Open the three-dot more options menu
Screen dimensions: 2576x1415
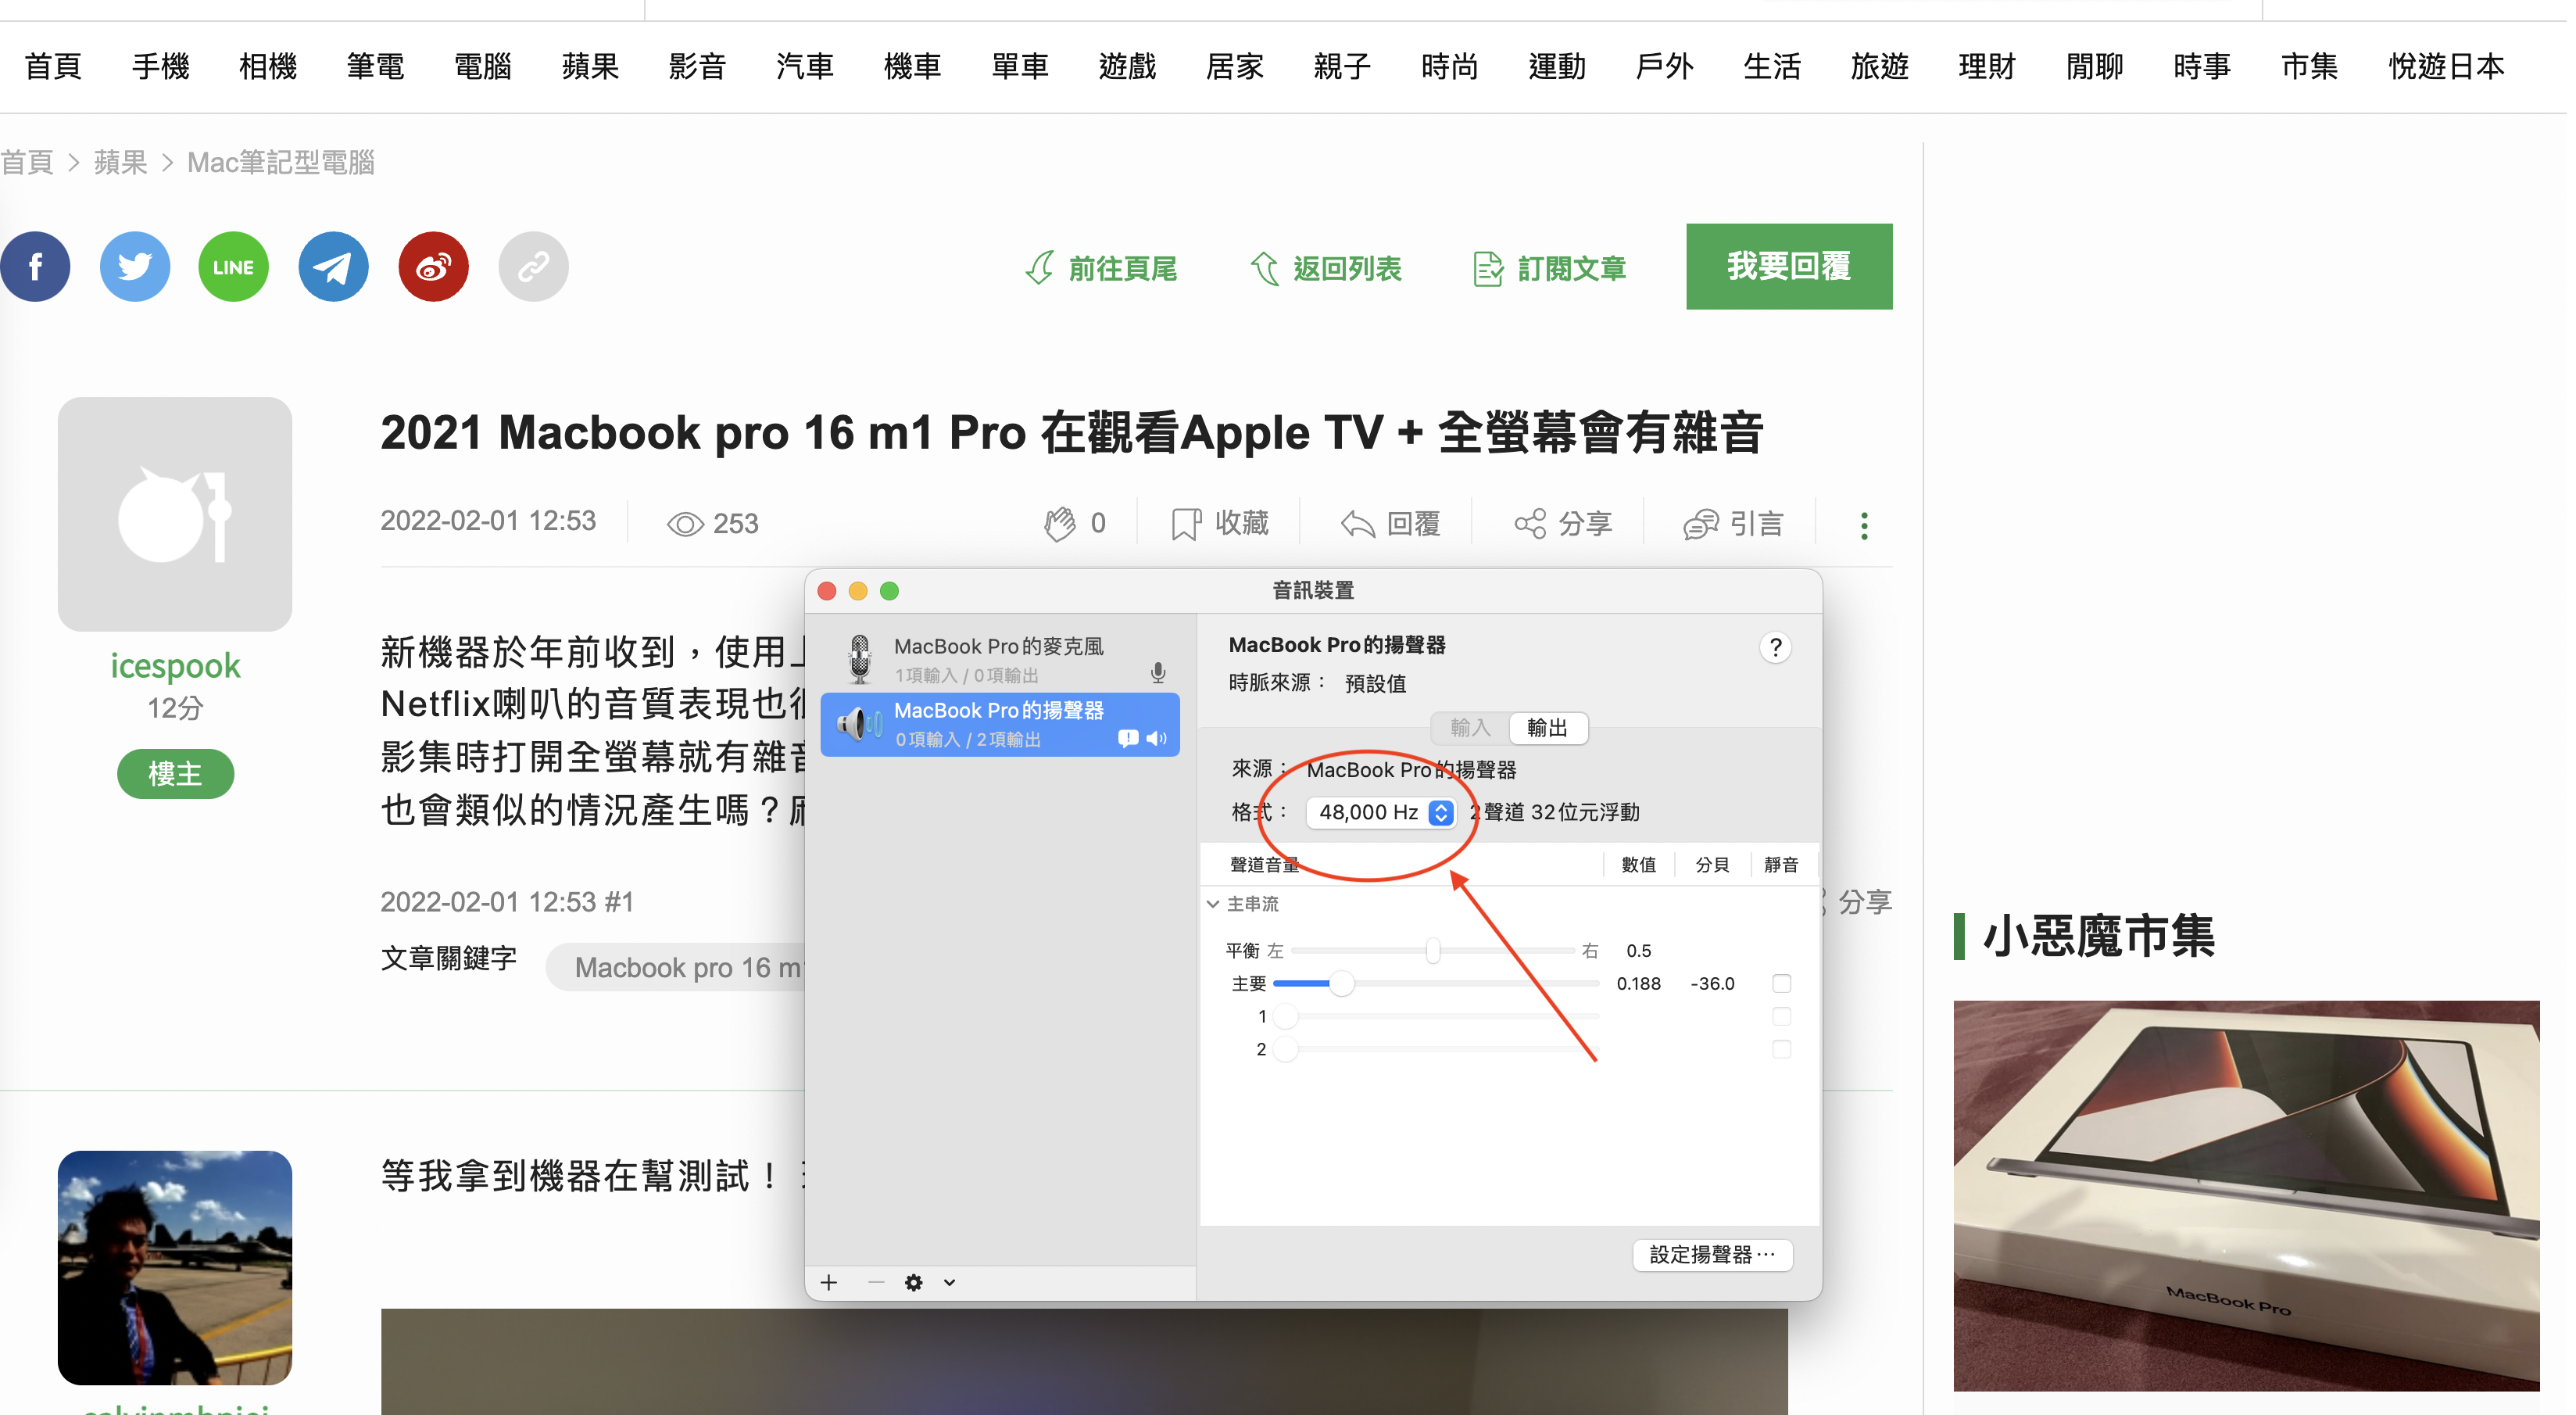[1864, 525]
